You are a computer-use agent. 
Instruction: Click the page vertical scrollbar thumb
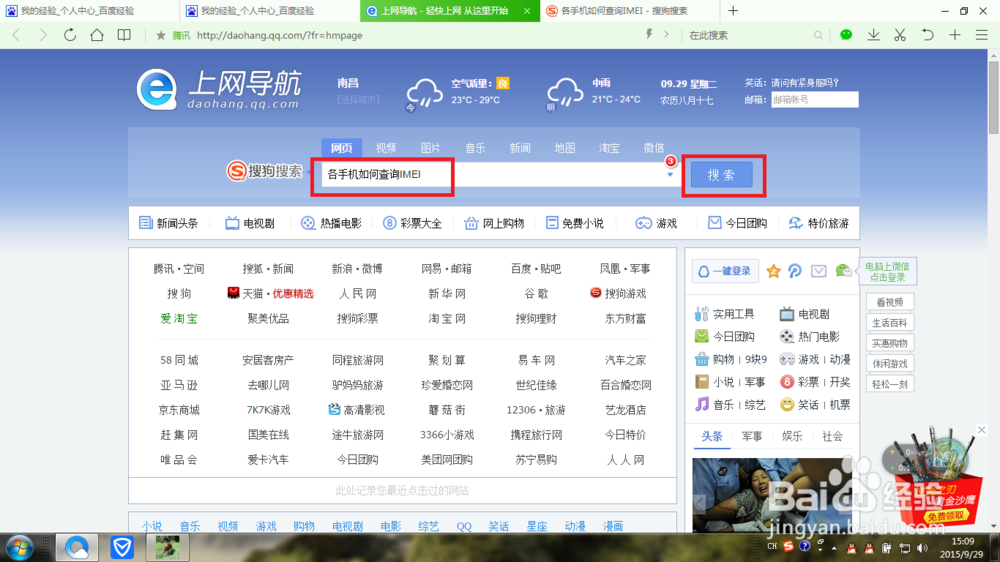tap(994, 96)
